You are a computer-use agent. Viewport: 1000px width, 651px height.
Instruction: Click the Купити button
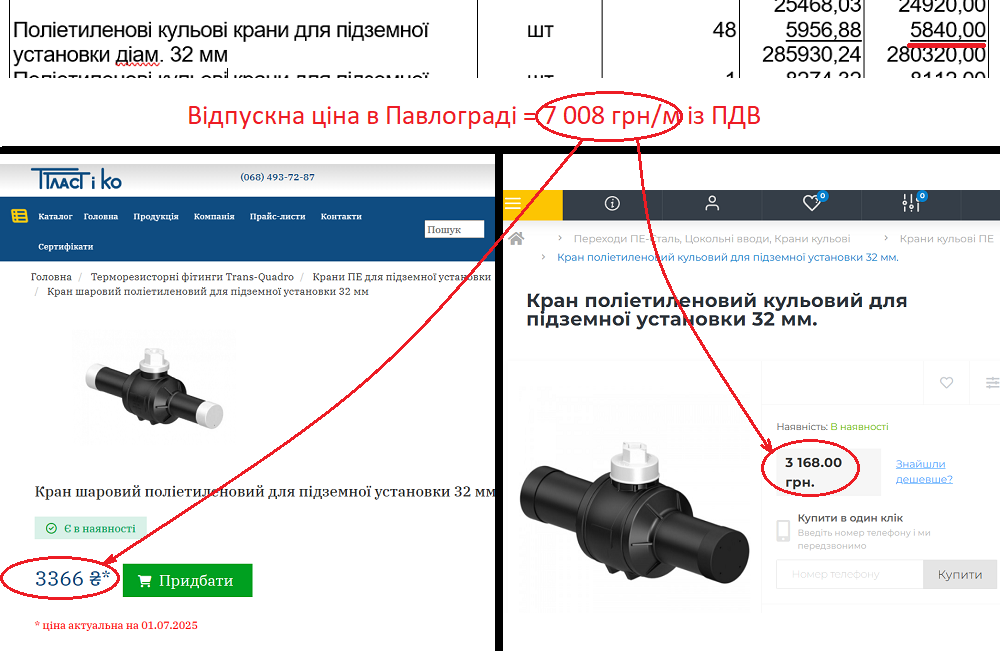click(x=960, y=574)
